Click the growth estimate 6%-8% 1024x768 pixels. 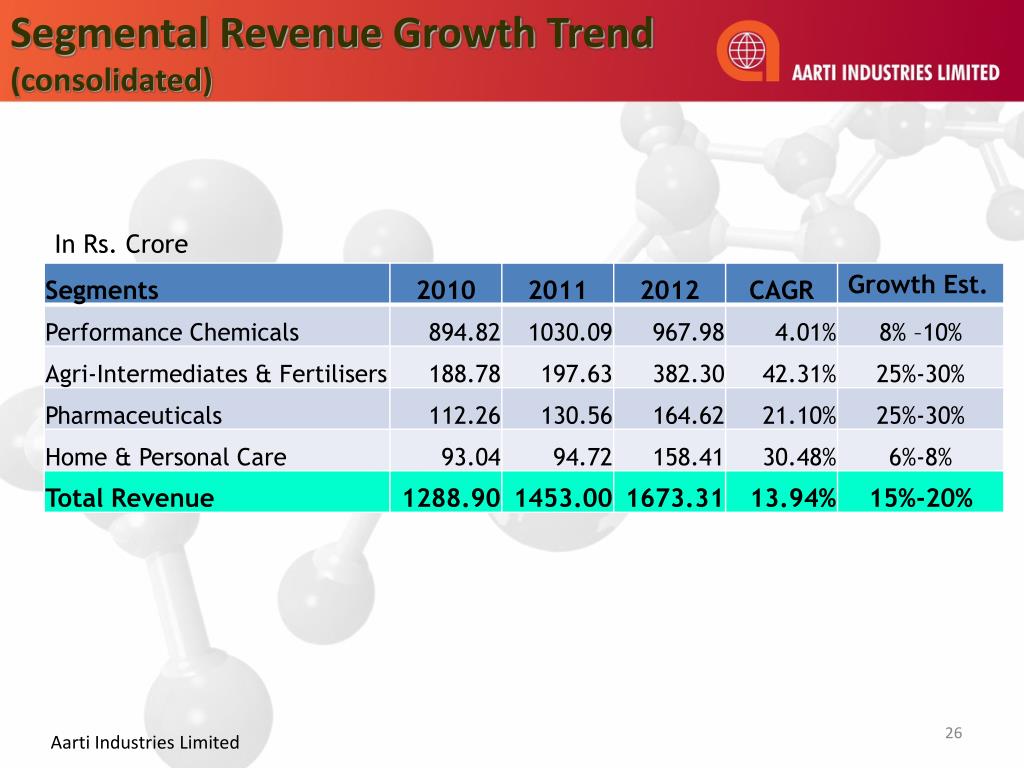[x=920, y=457]
